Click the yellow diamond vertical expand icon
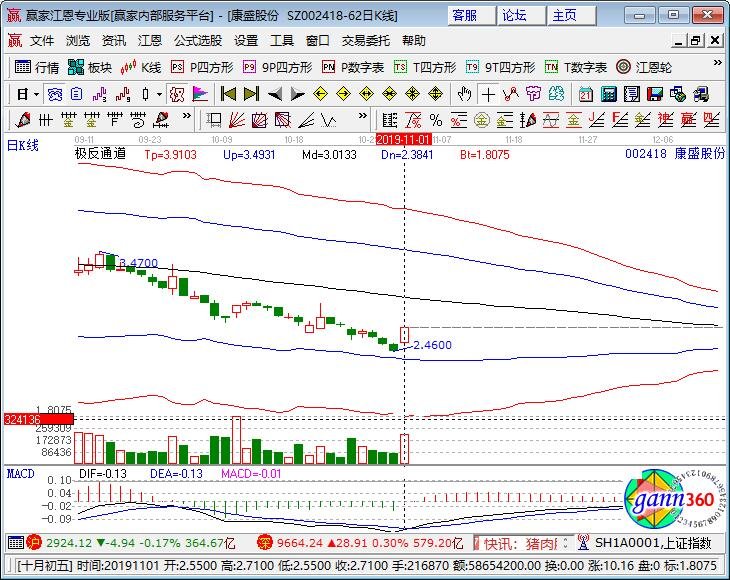The image size is (730, 580). (435, 94)
